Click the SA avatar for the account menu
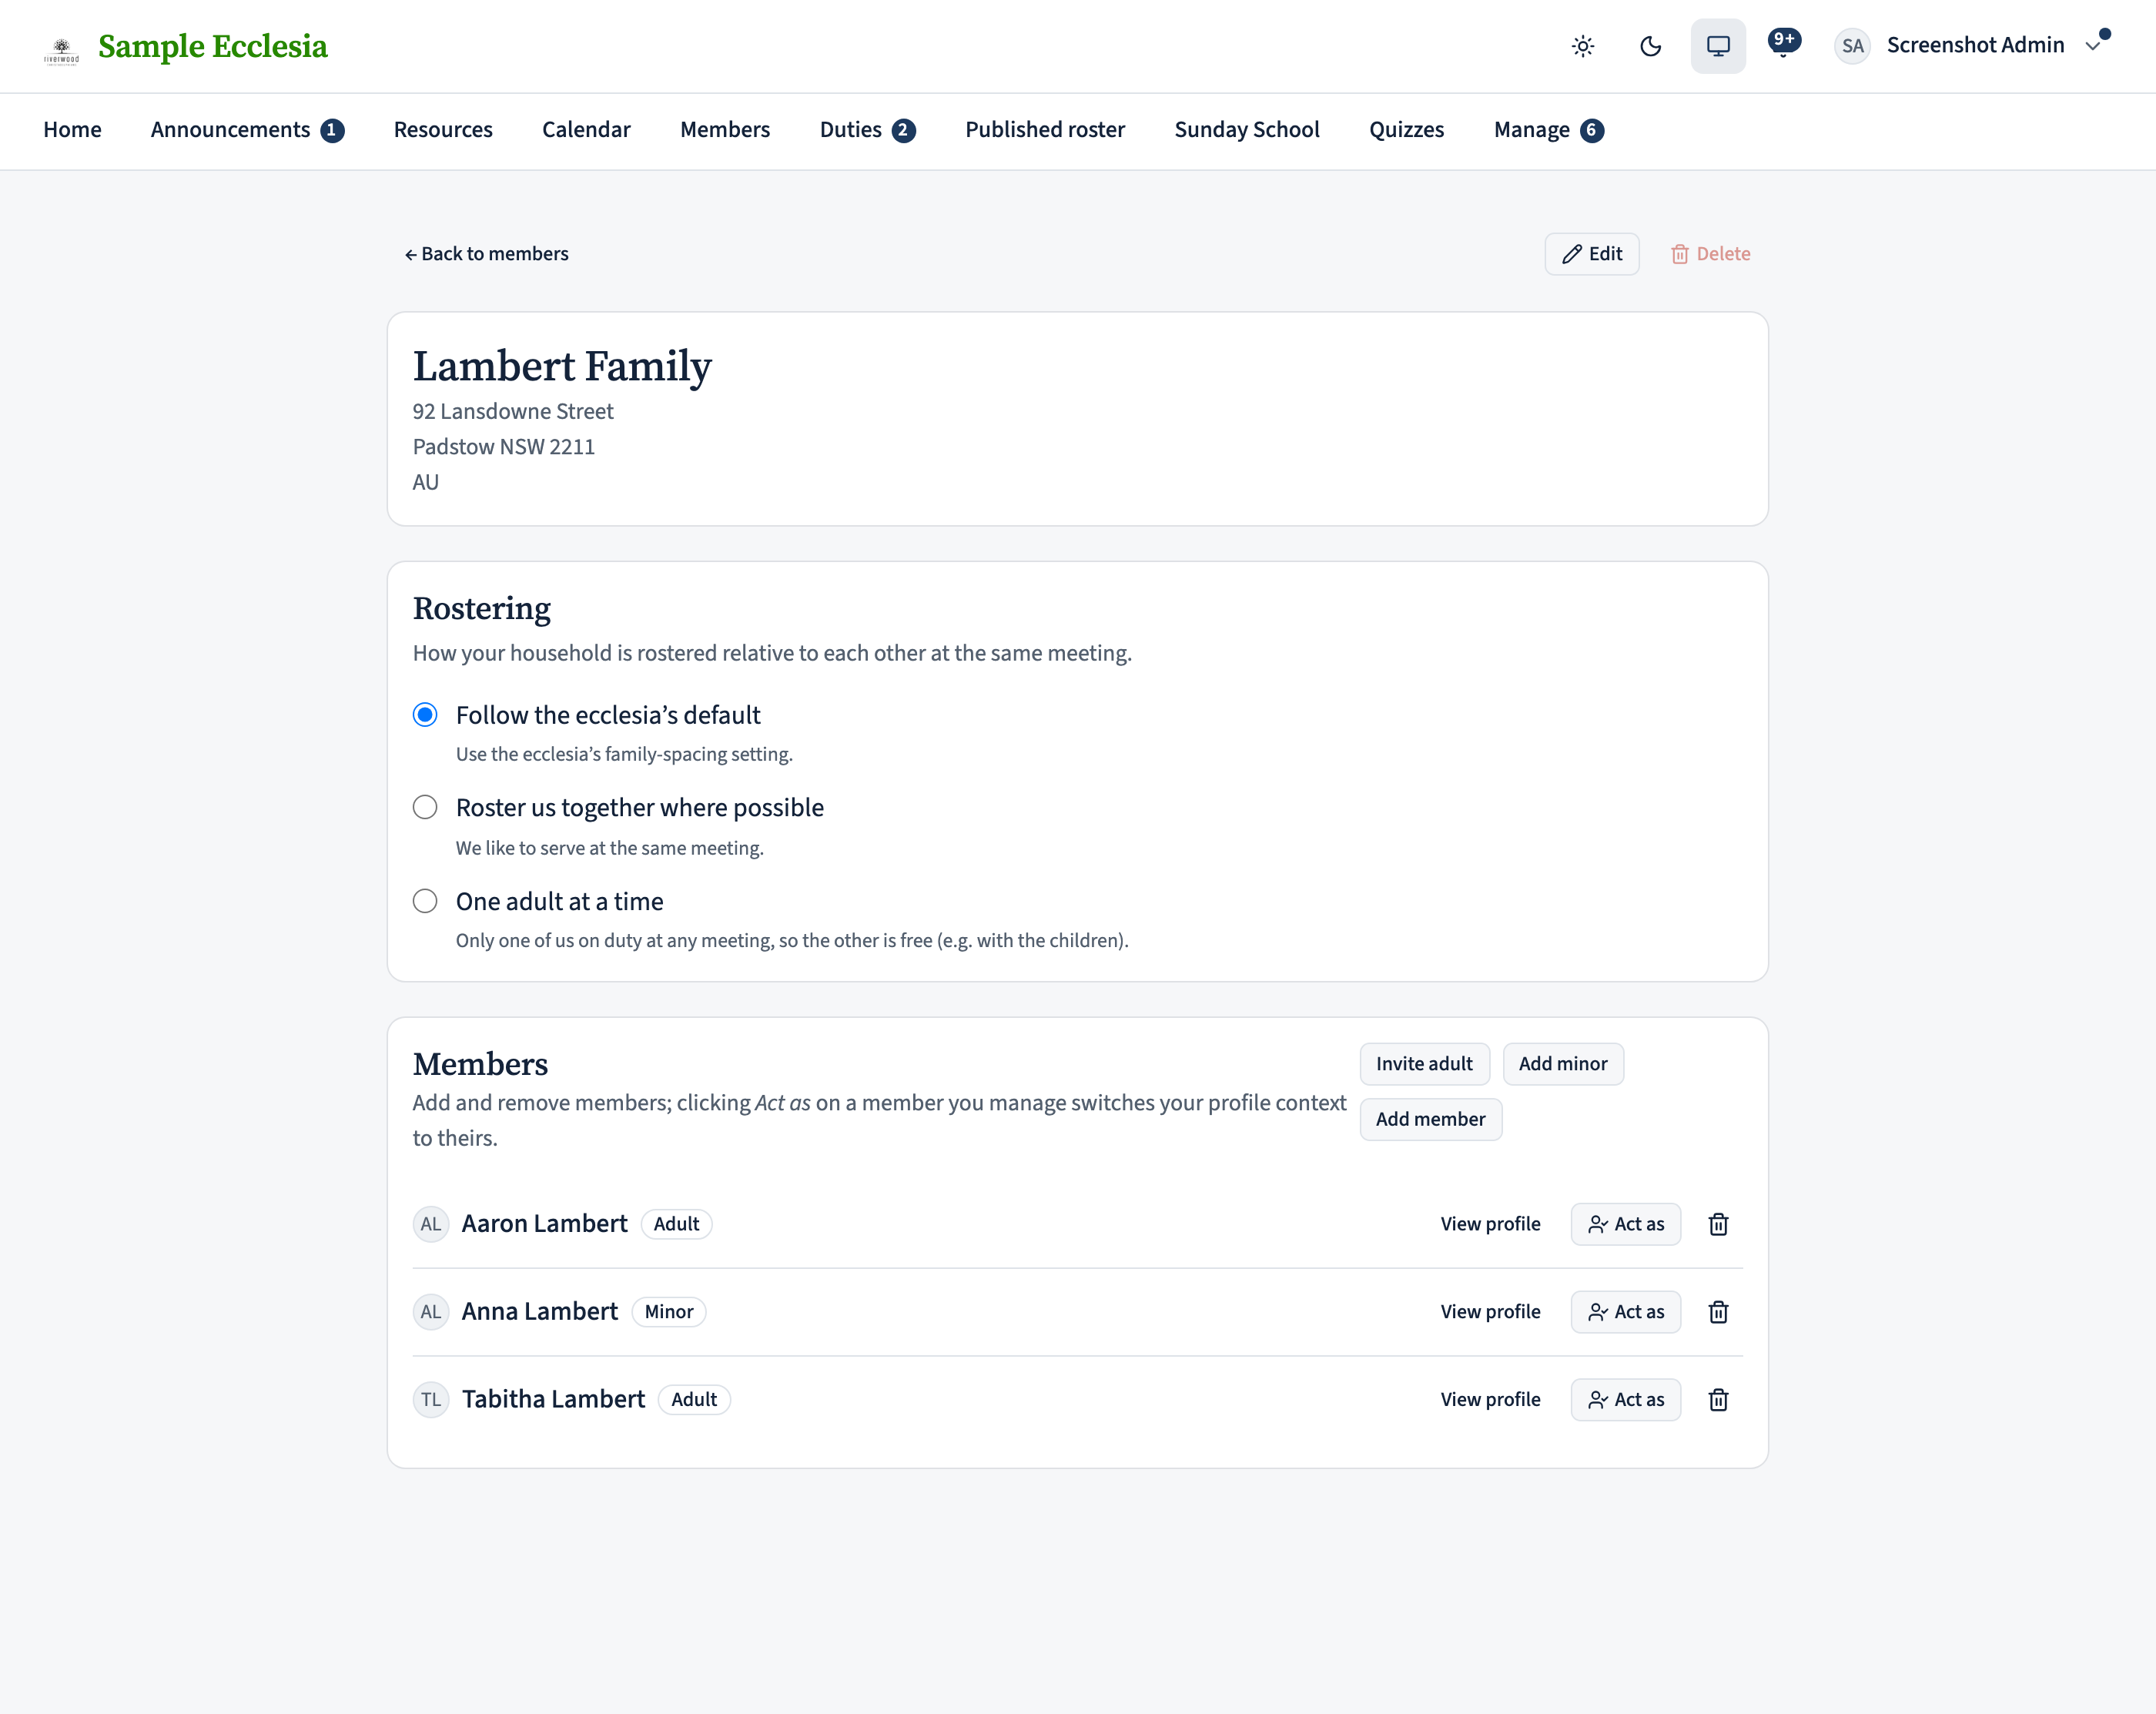The width and height of the screenshot is (2156, 1714). pos(1852,46)
